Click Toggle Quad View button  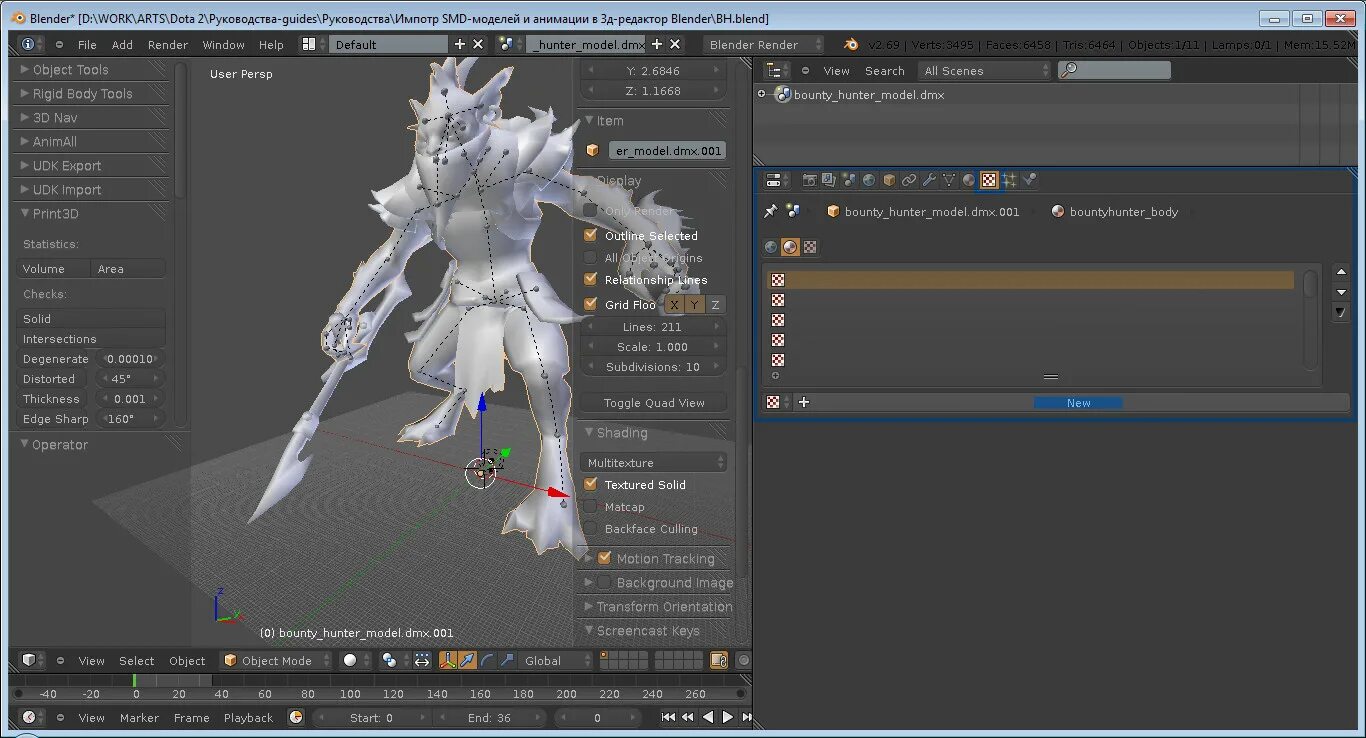pos(654,402)
